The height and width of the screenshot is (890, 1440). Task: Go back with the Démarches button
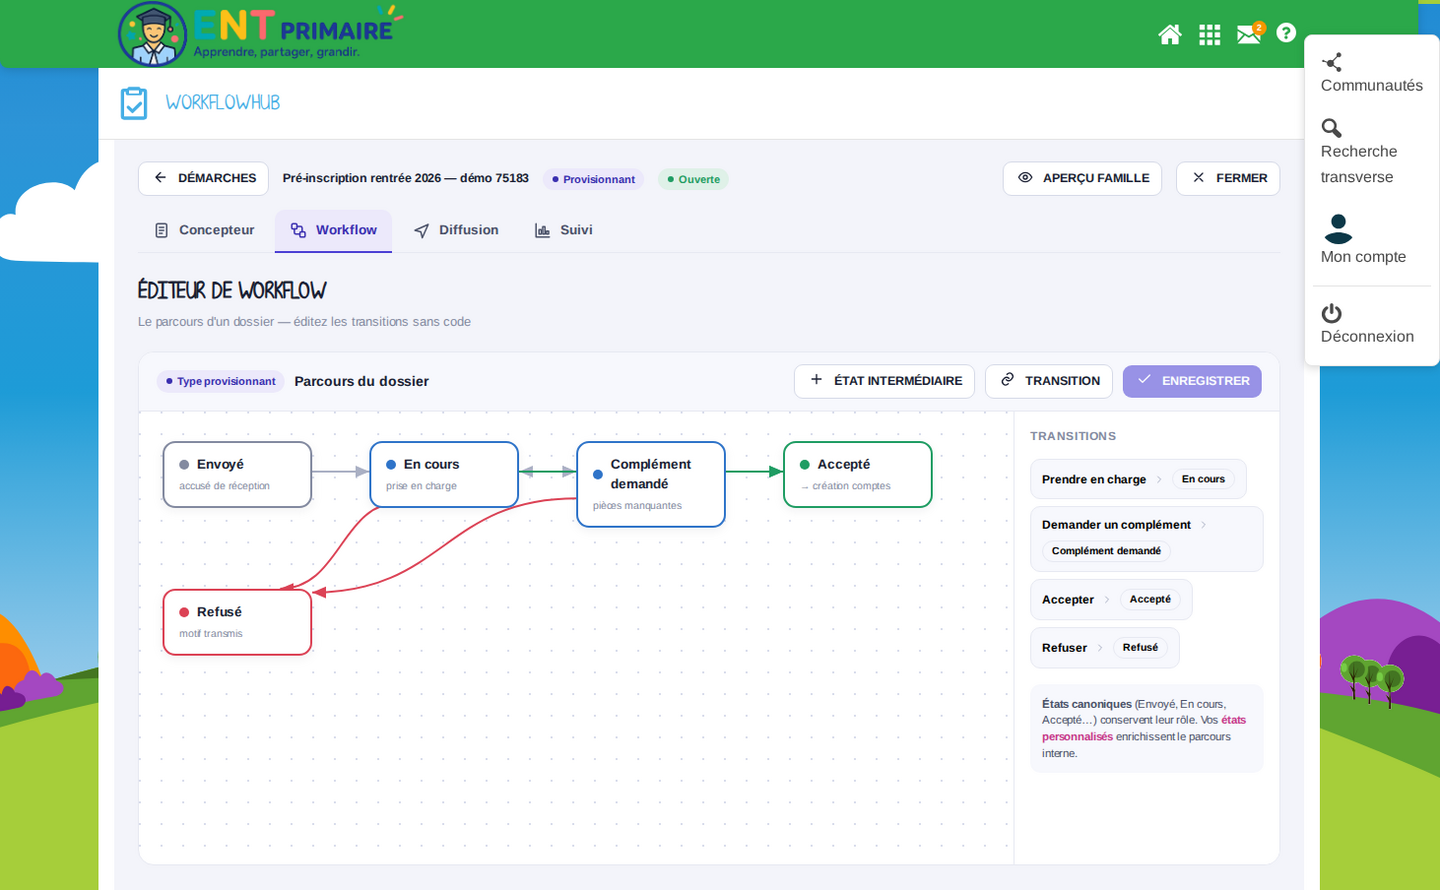click(204, 179)
